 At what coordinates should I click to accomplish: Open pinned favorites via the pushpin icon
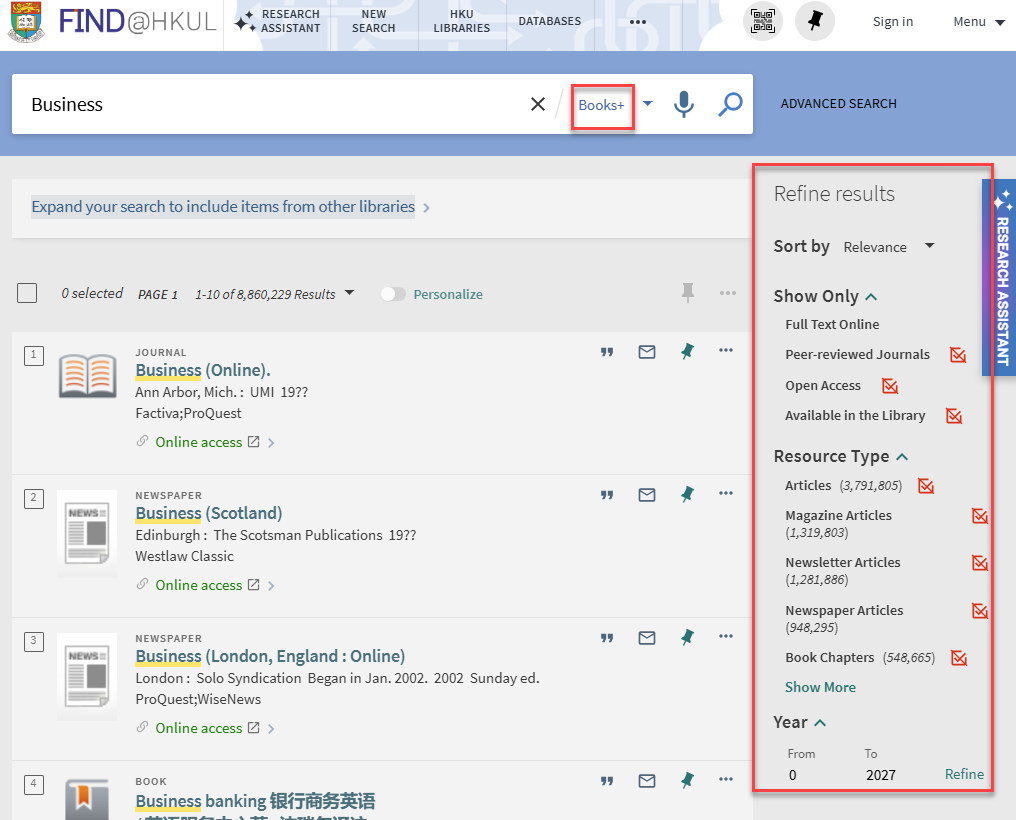815,20
